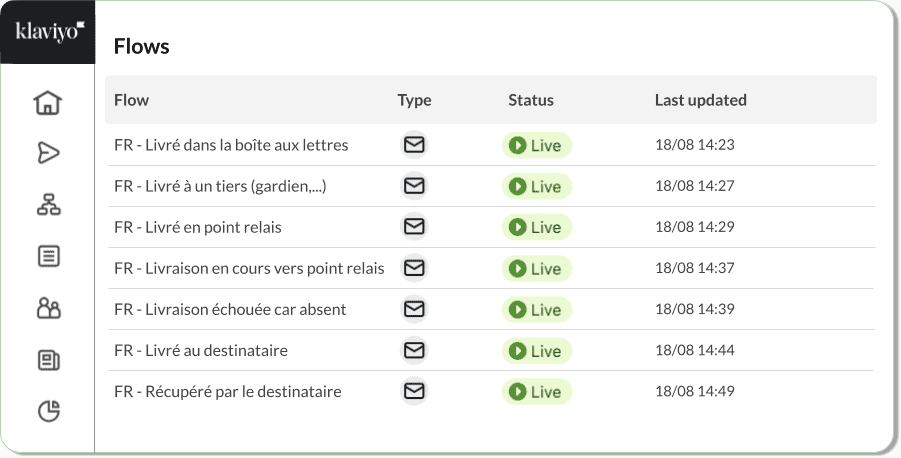Open the content newspaper icon in sidebar
The image size is (901, 458).
point(48,360)
